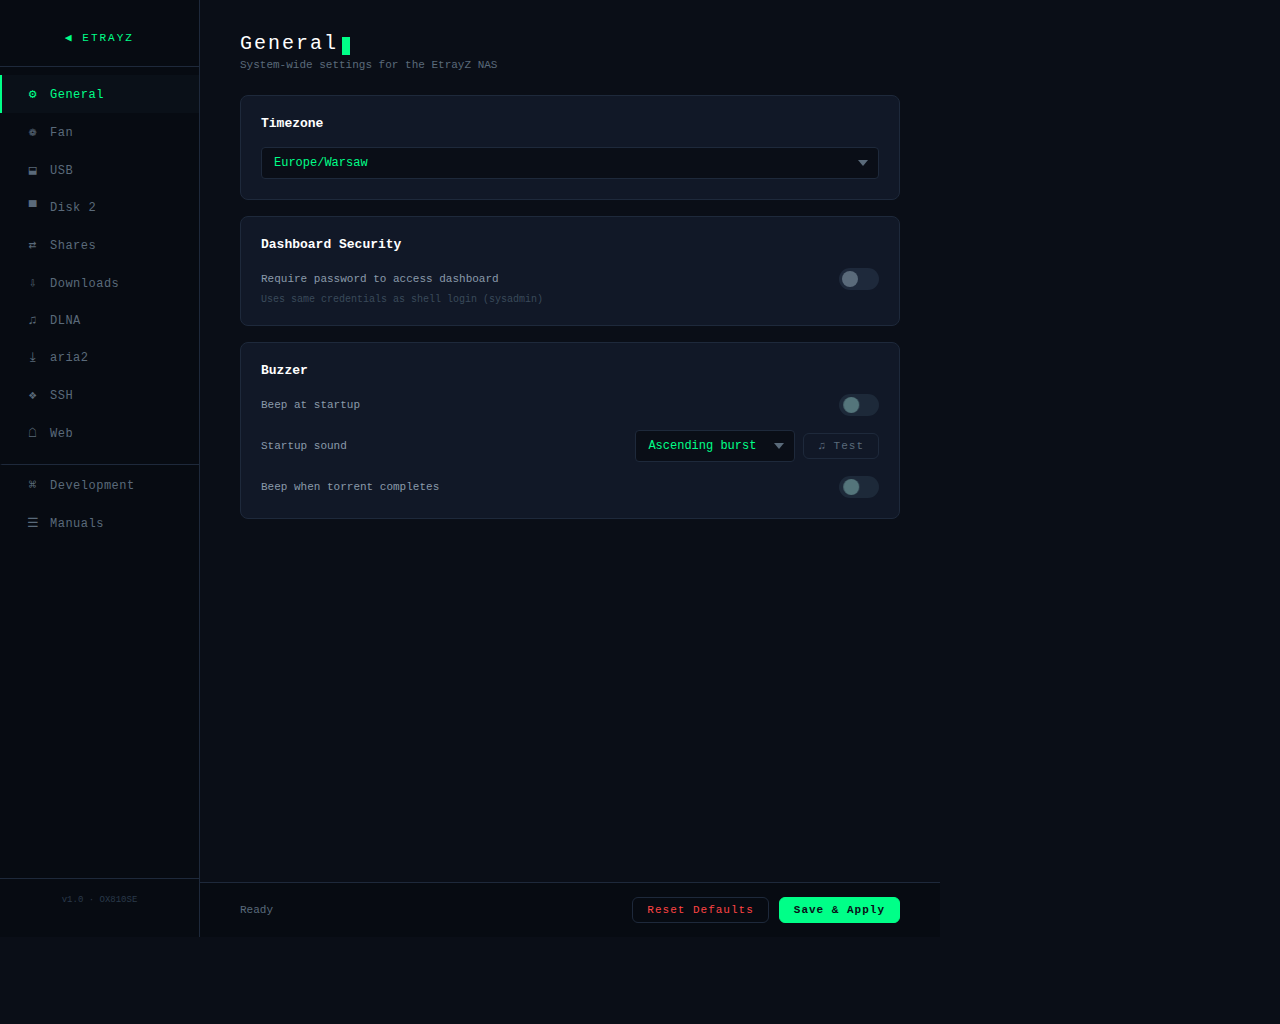Turn on Beep at startup

(858, 405)
